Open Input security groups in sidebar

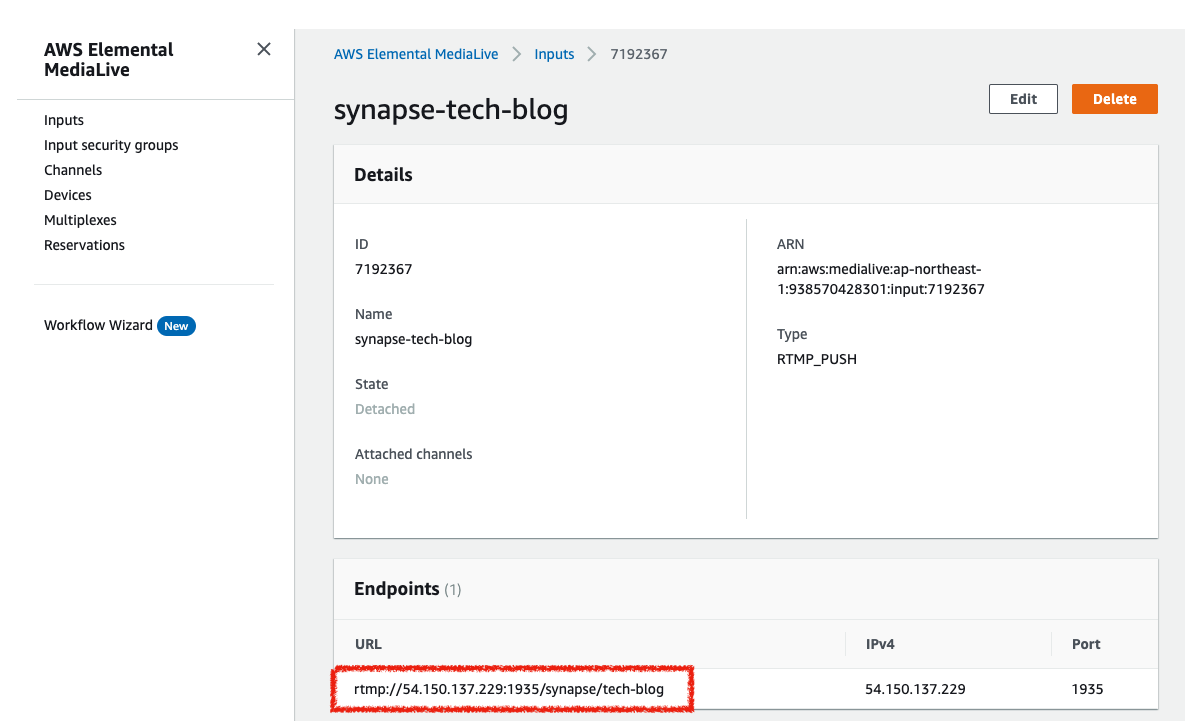point(111,145)
